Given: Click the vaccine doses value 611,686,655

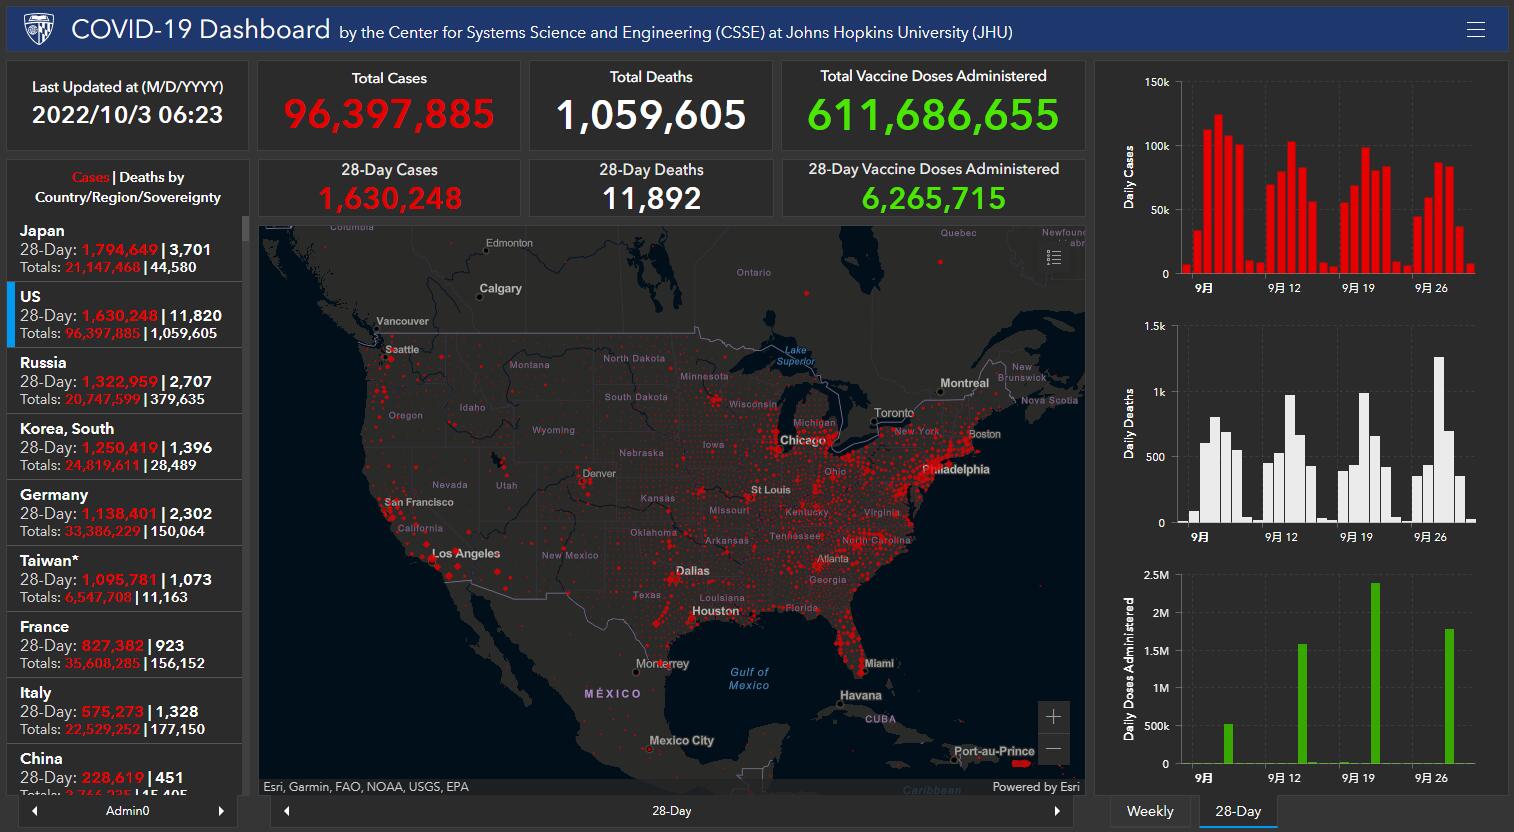Looking at the screenshot, I should pyautogui.click(x=933, y=115).
